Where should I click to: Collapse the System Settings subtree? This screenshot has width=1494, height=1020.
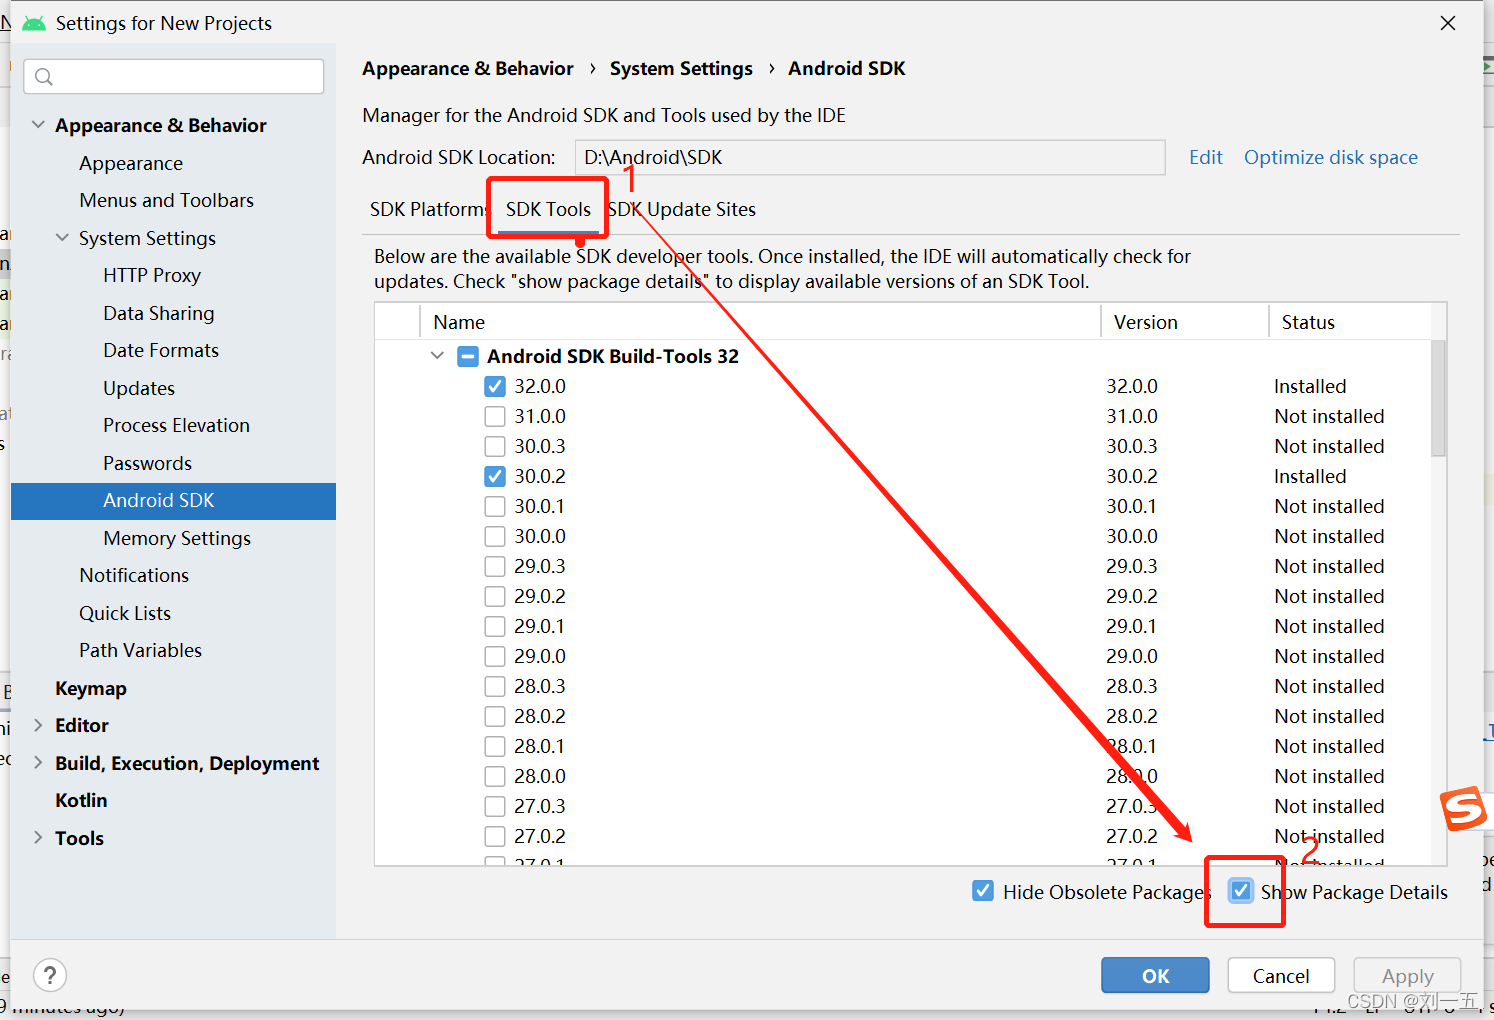[62, 238]
